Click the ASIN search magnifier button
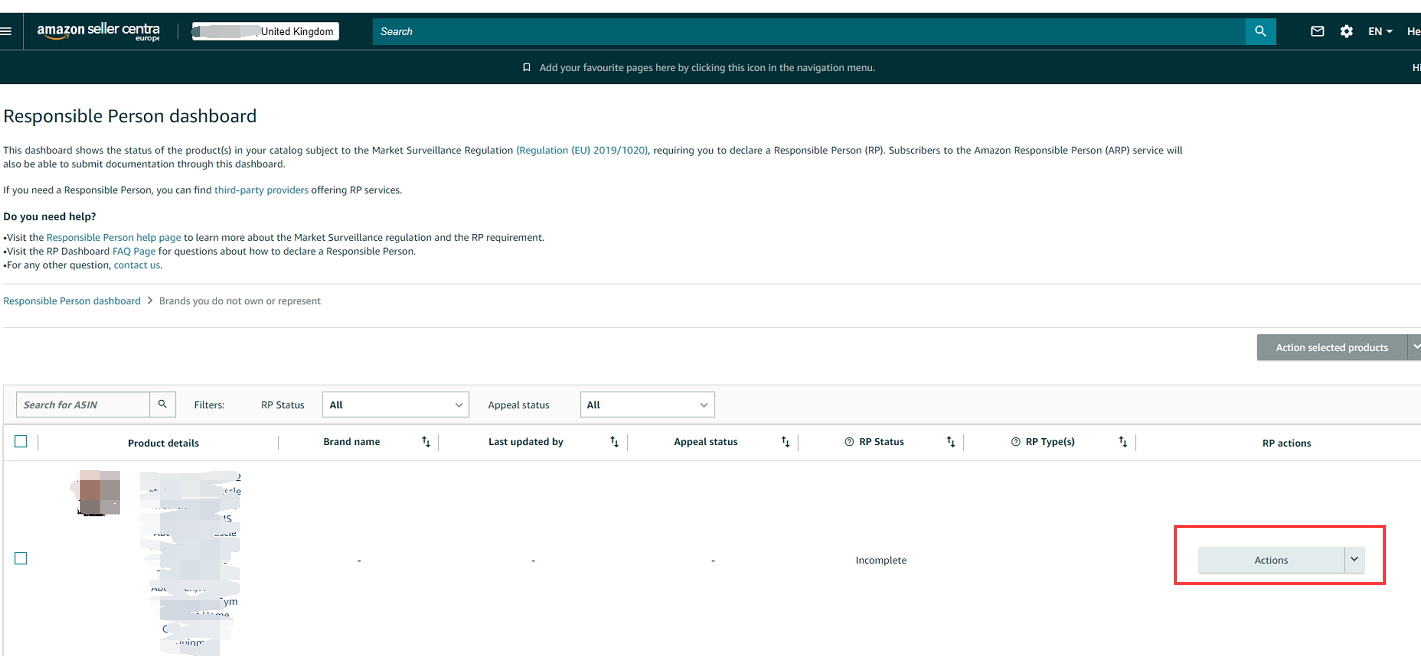Viewport: 1421px width, 656px height. [x=163, y=404]
